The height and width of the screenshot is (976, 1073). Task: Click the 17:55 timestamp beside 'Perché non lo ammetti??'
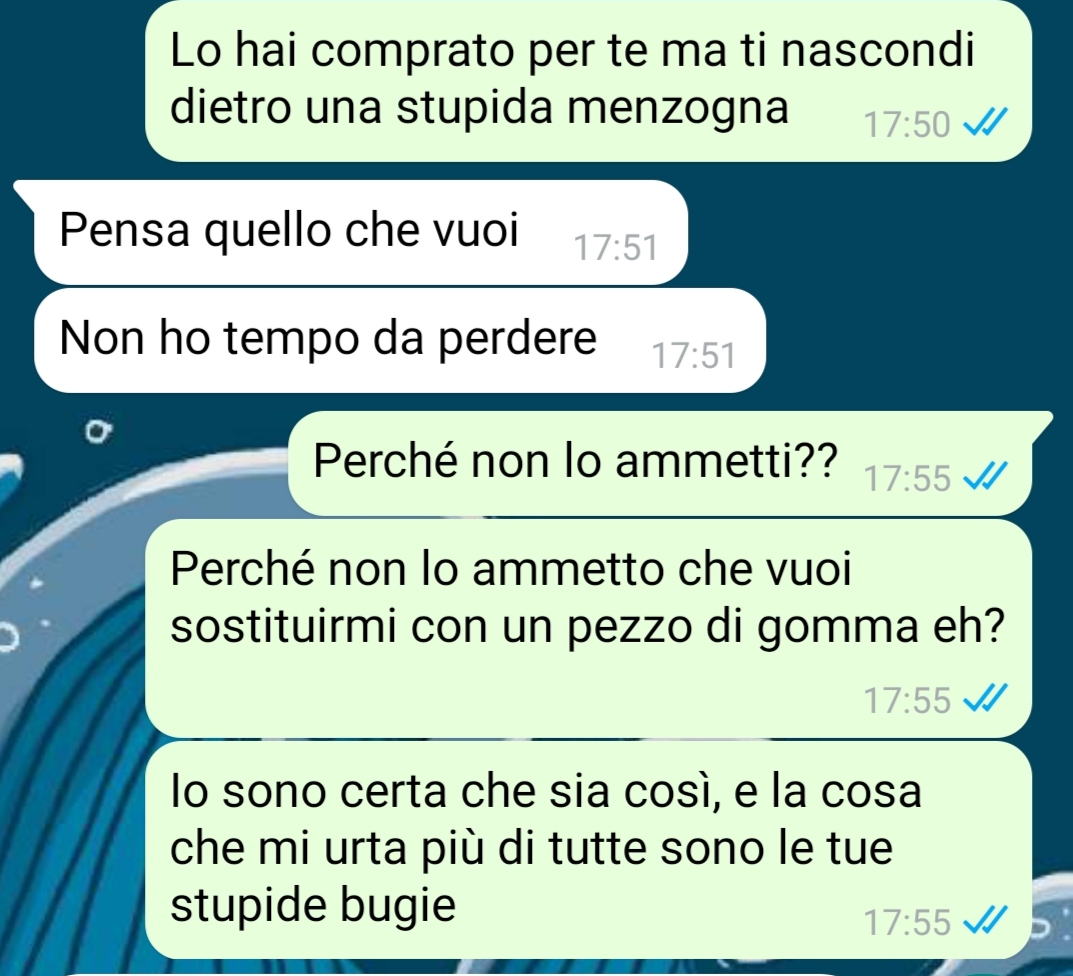(907, 478)
